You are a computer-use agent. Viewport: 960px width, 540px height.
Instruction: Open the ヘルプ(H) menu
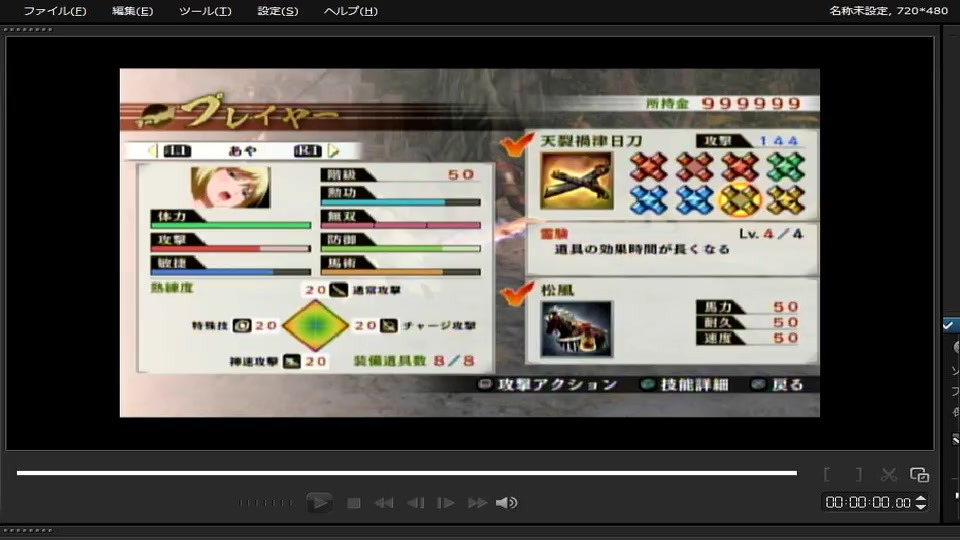(x=350, y=11)
